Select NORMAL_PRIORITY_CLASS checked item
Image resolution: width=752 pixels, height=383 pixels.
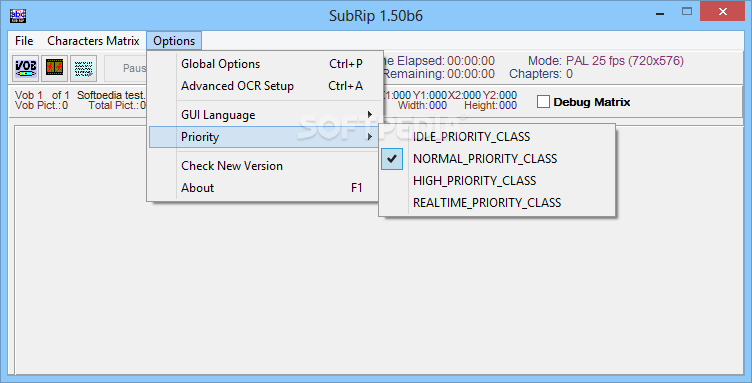(497, 159)
